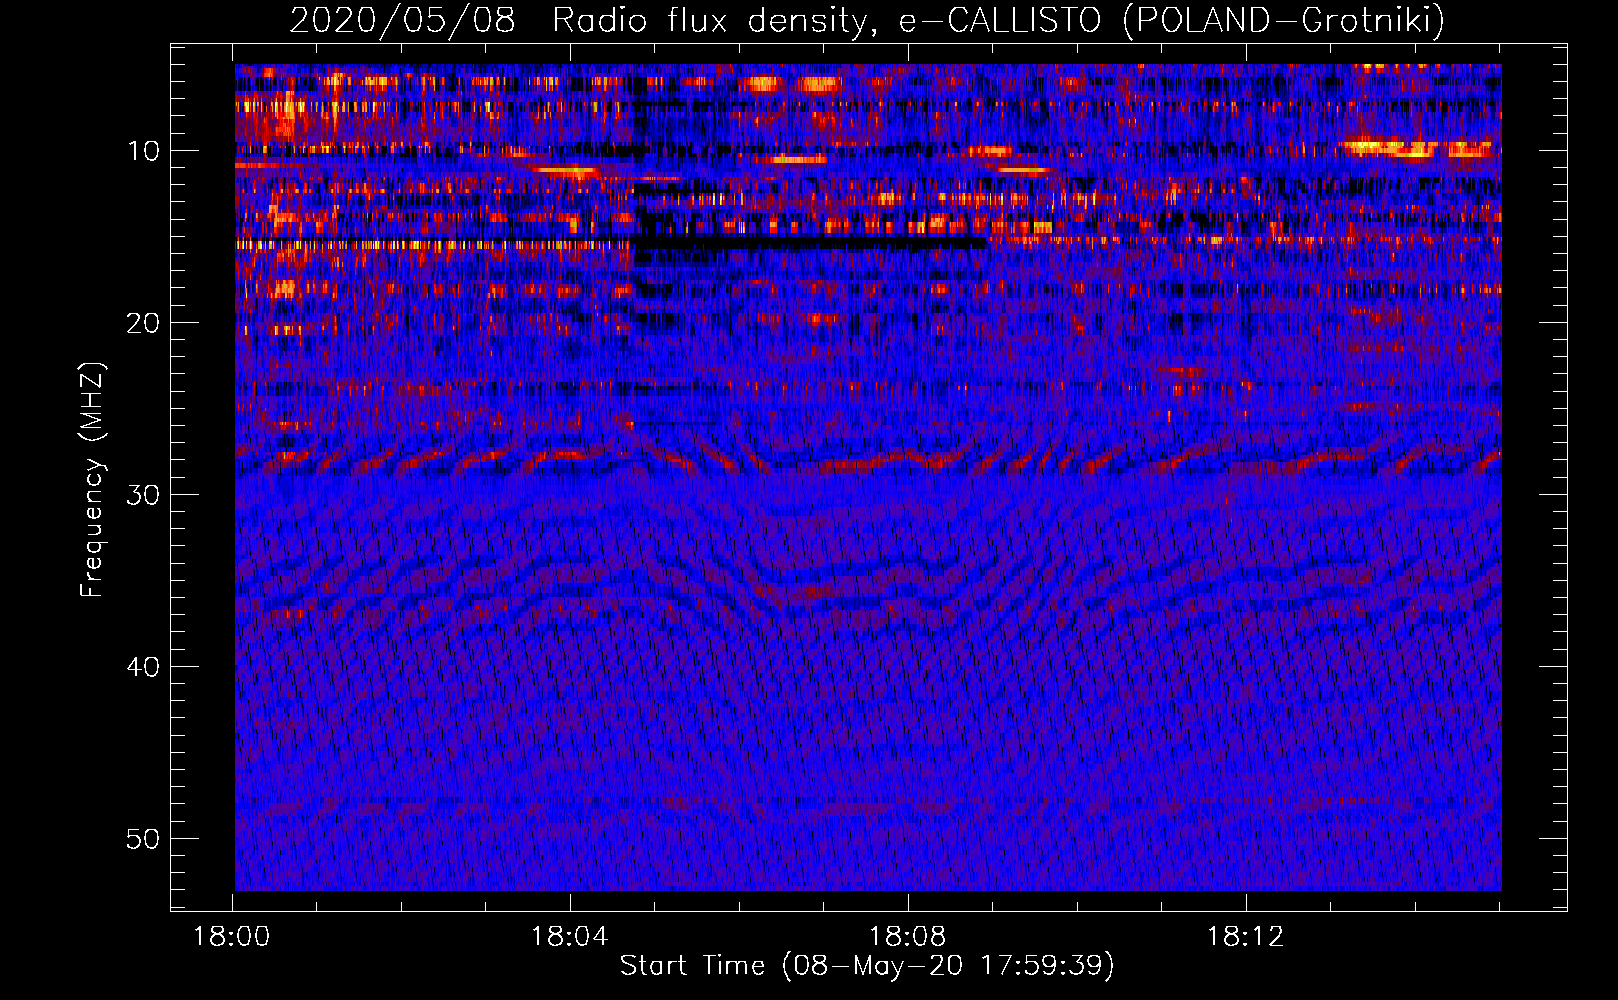Click the Frequency (MHZ) axis label
This screenshot has height=1000, width=1618.
[92, 480]
